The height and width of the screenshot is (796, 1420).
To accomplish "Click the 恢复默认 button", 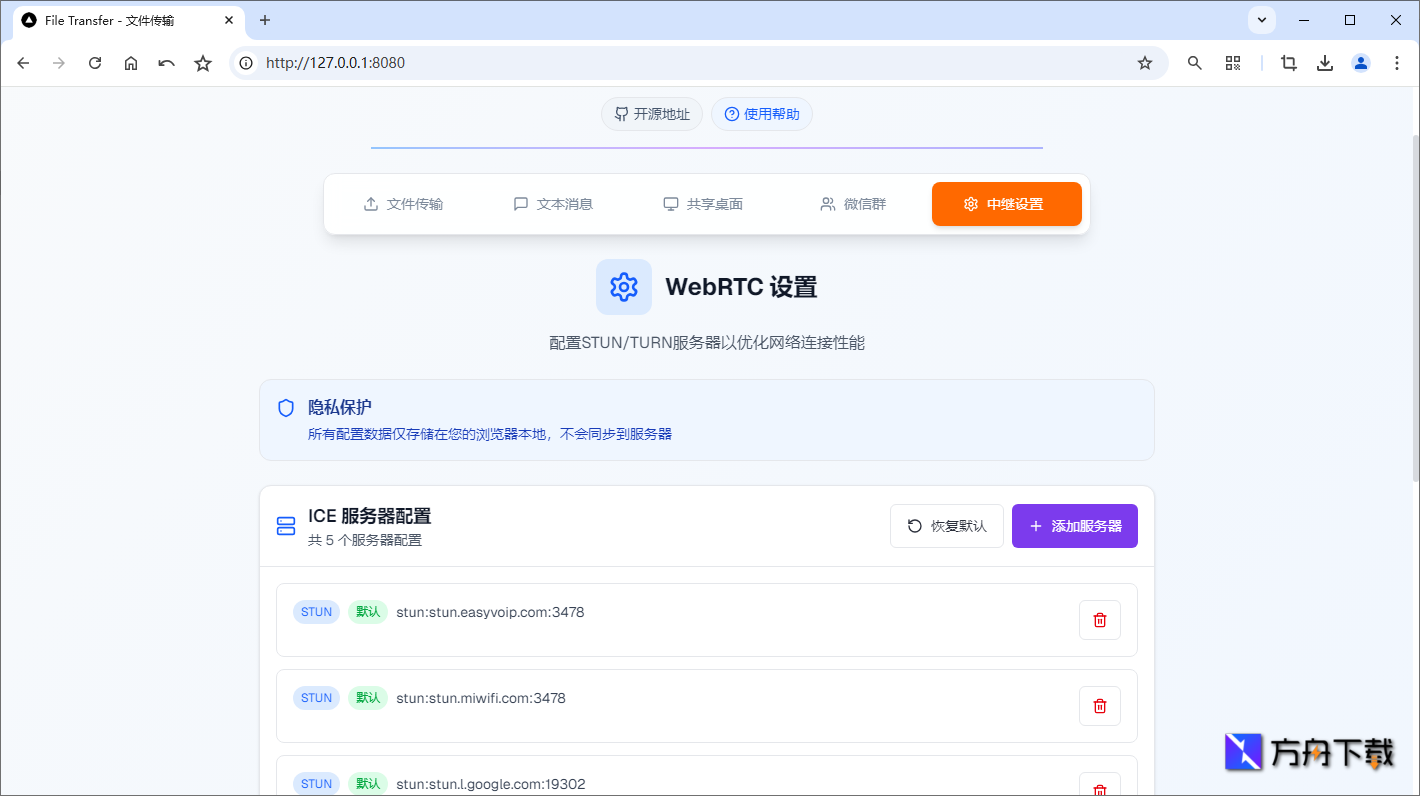I will [946, 525].
